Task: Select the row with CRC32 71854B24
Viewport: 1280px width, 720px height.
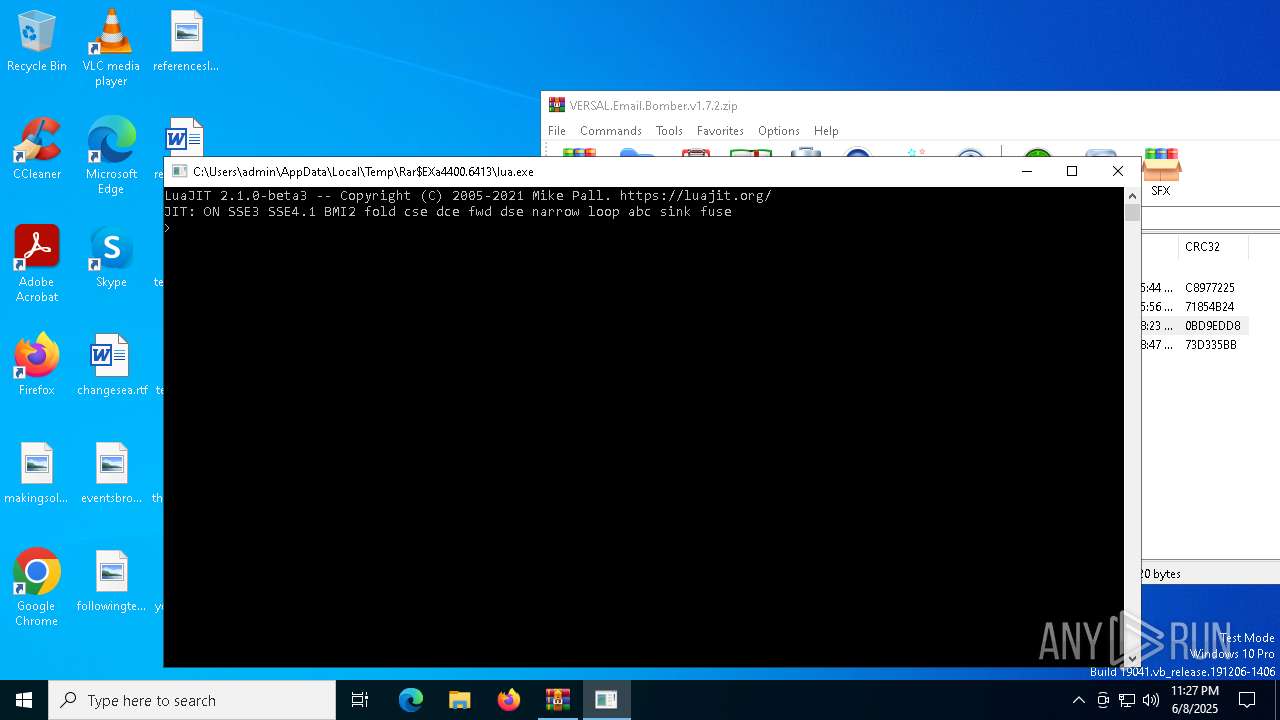Action: (1210, 307)
